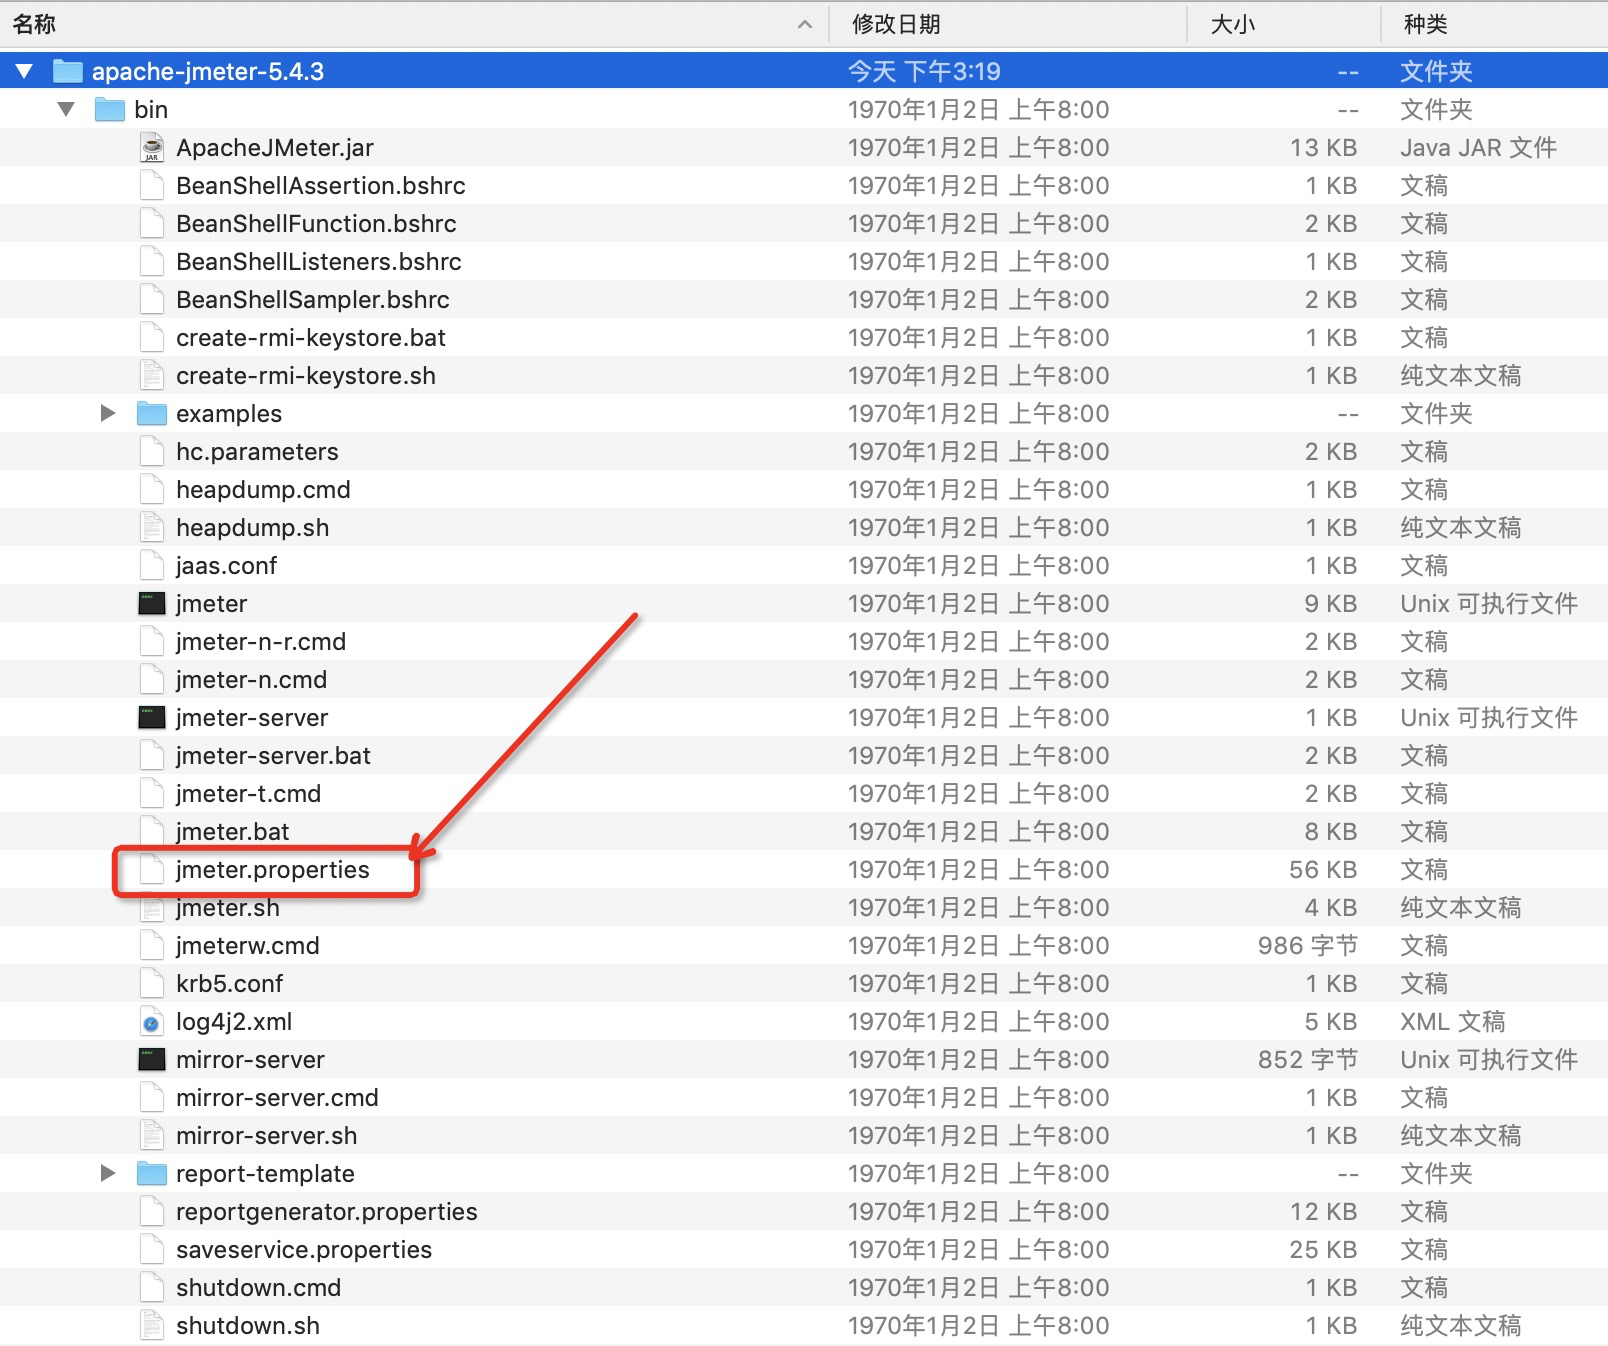Screen dimensions: 1608x1346
Task: Click the jmeter.properties document icon
Action: 152,869
